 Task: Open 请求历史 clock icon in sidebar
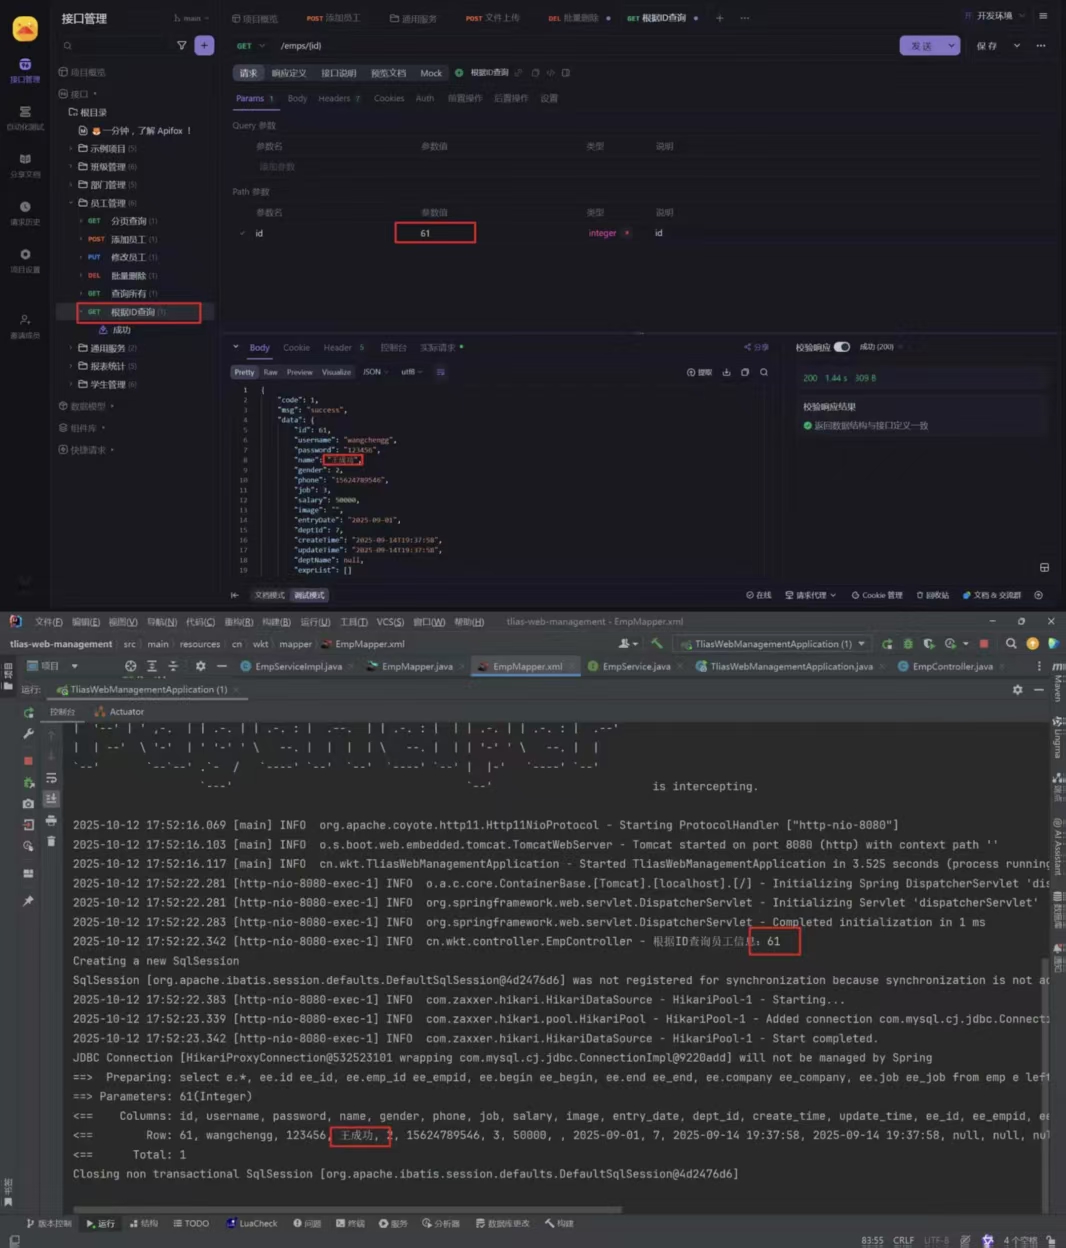coord(25,211)
